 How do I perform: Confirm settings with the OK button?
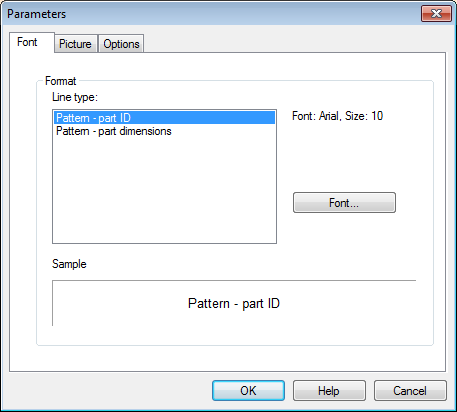coord(248,390)
